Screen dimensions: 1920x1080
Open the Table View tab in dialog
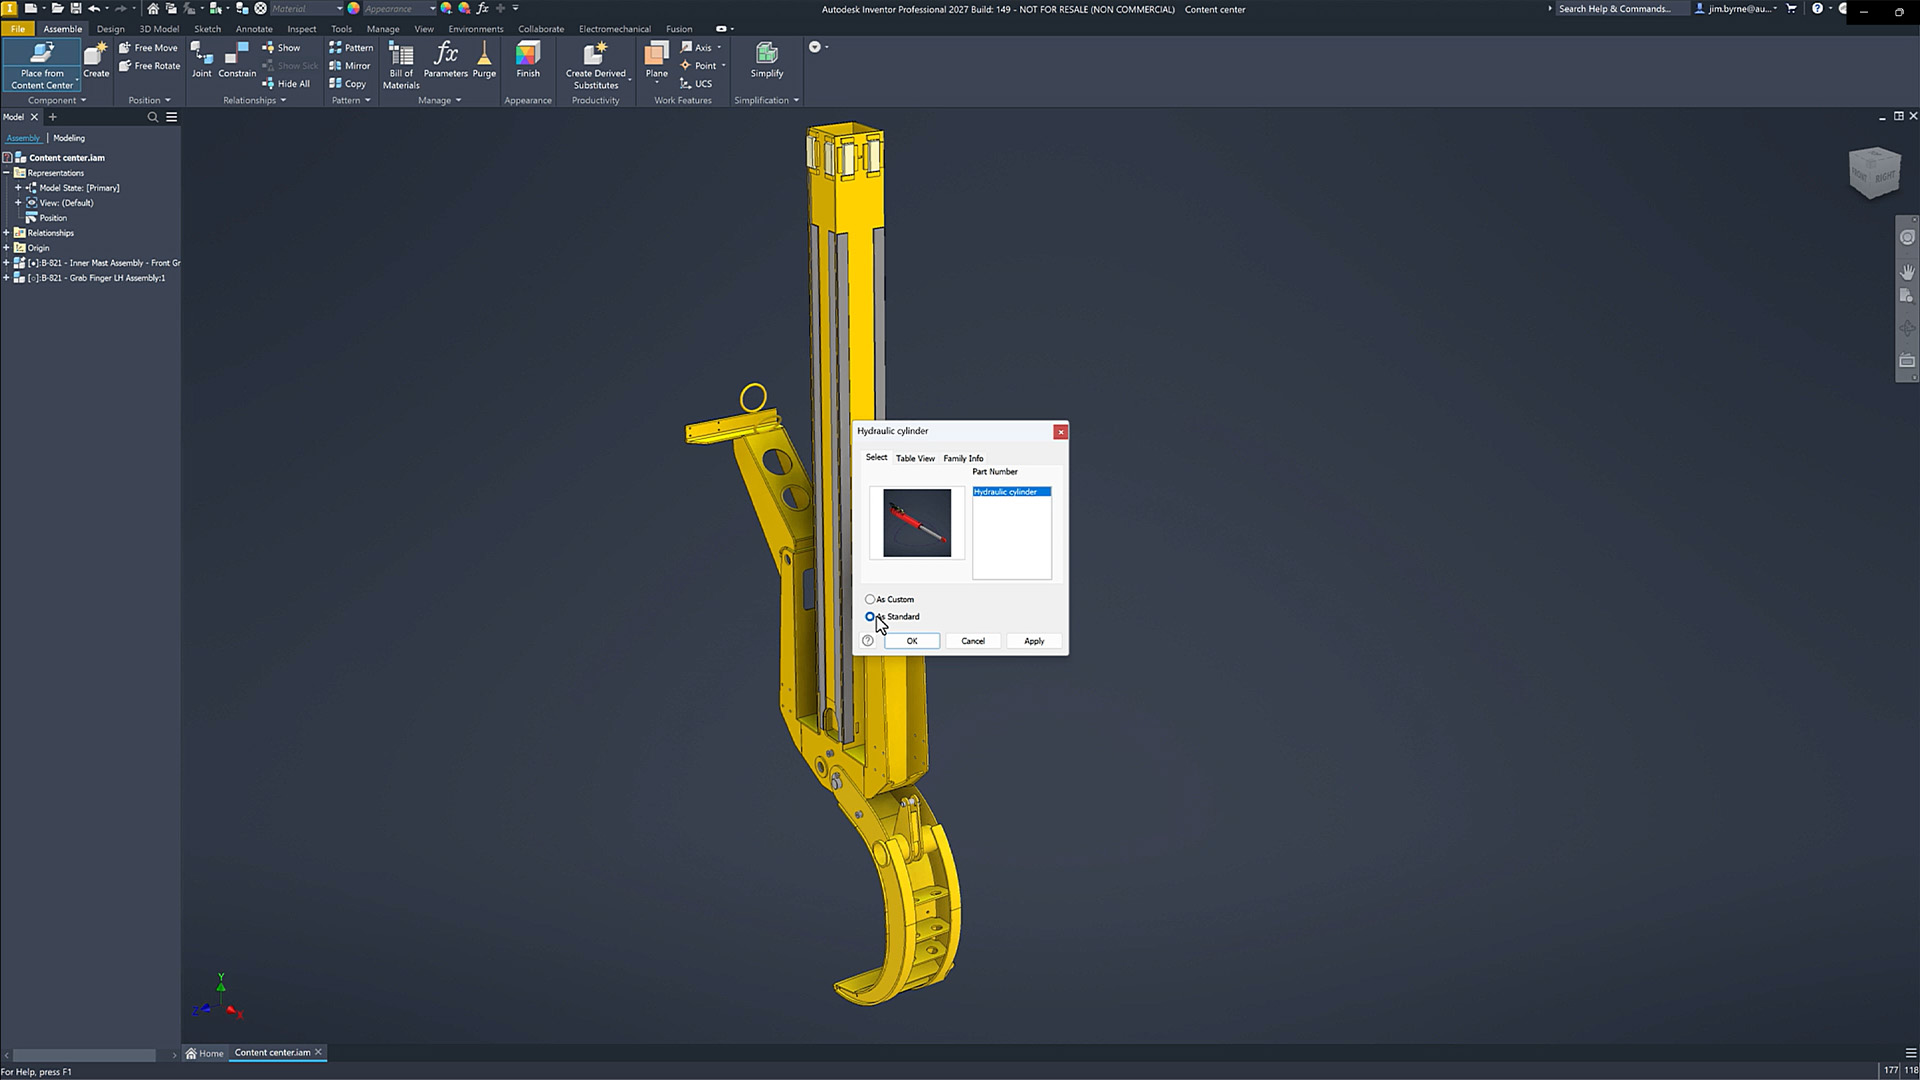915,458
